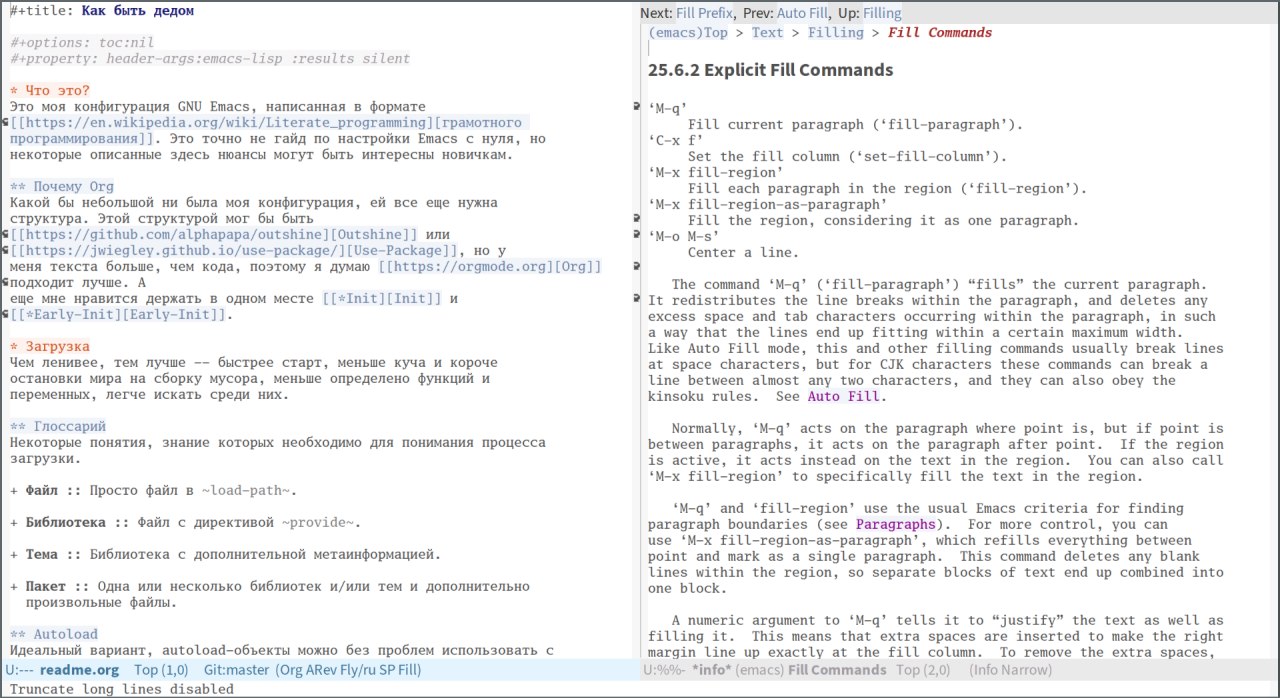Fold the '** Почему Org' subheading

(62, 187)
